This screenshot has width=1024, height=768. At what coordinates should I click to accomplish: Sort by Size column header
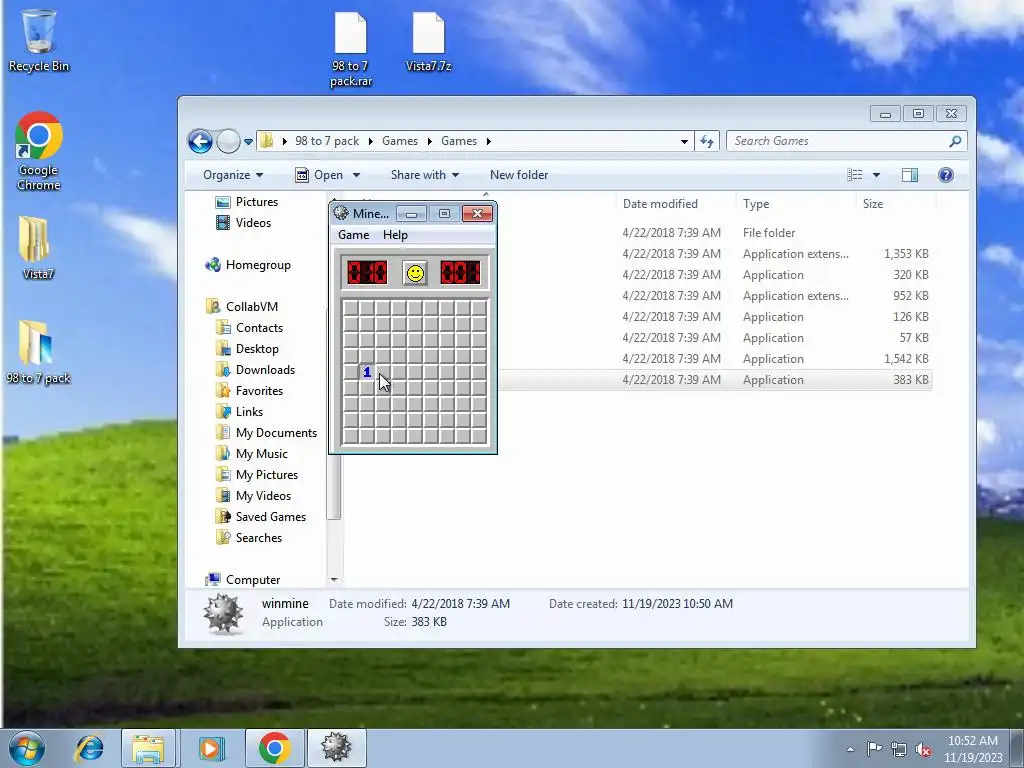pos(872,204)
